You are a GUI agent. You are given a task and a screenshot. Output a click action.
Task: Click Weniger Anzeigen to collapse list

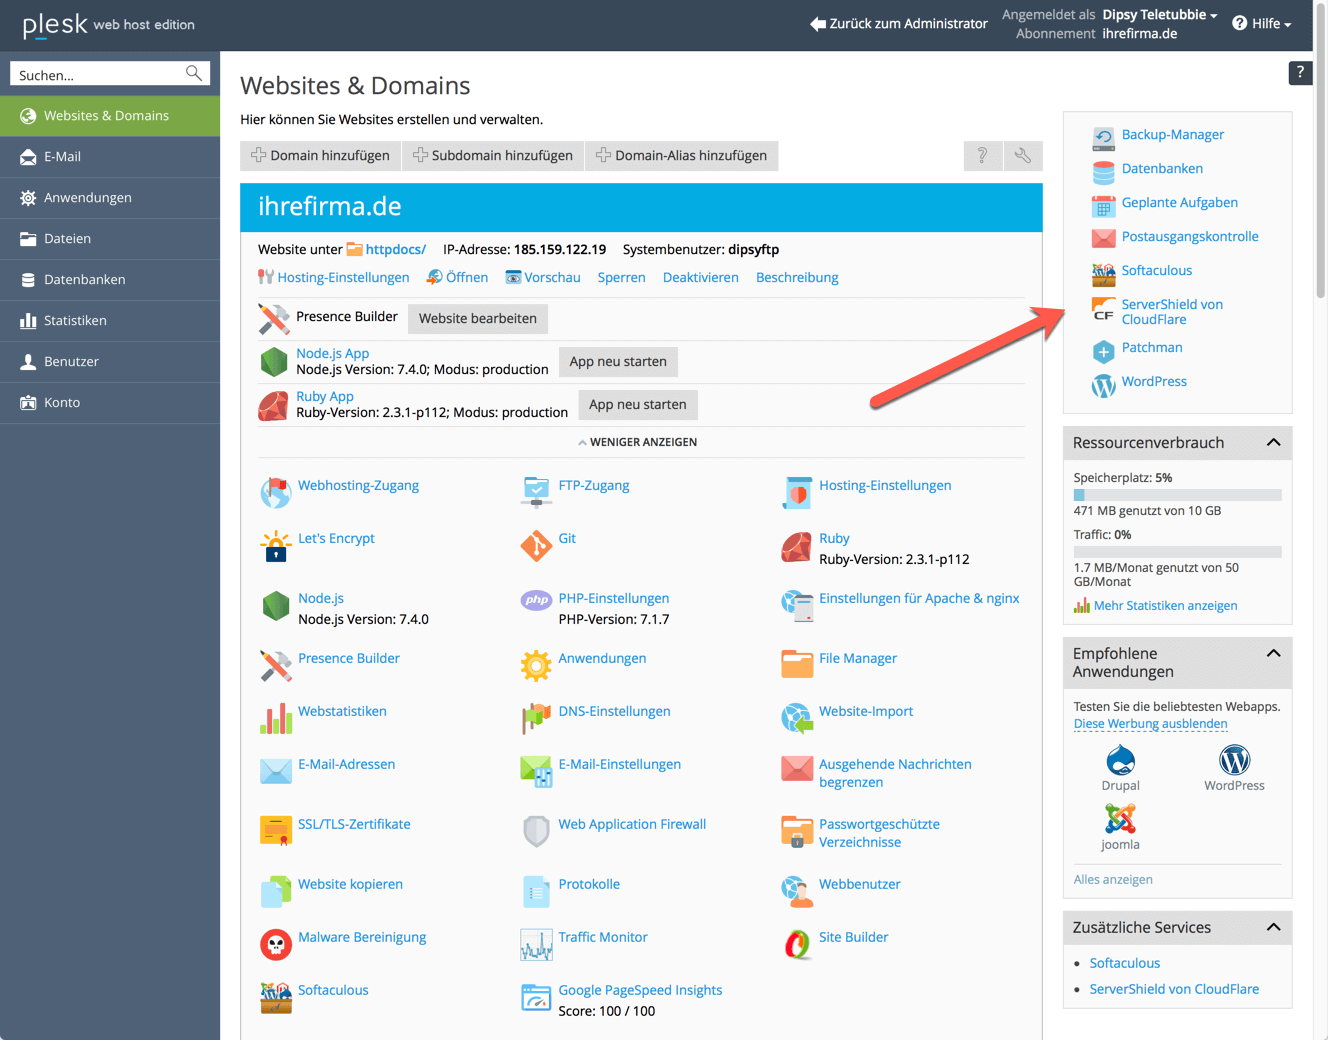point(637,442)
